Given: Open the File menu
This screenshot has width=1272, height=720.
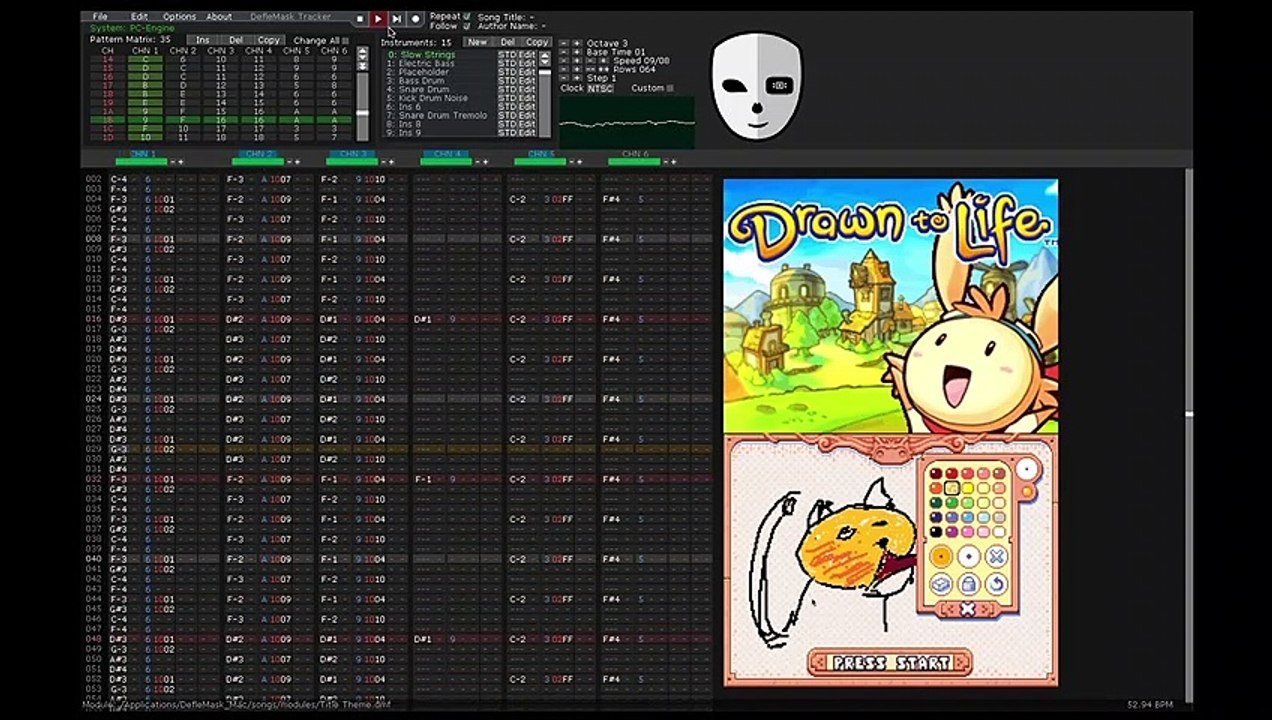Looking at the screenshot, I should coord(100,17).
